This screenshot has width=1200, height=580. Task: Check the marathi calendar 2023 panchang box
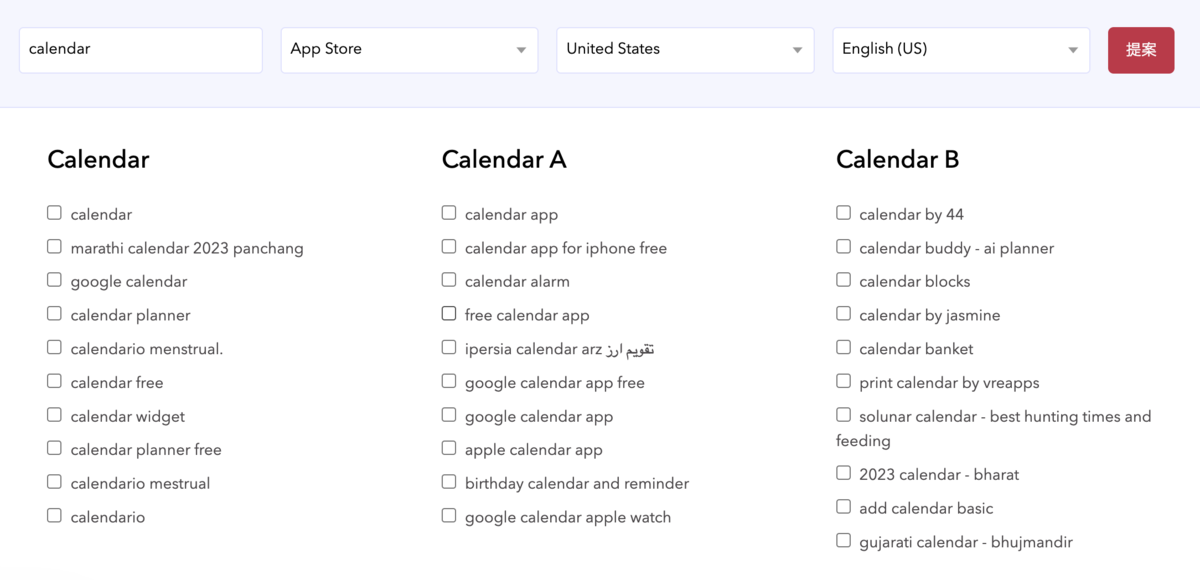(x=54, y=247)
